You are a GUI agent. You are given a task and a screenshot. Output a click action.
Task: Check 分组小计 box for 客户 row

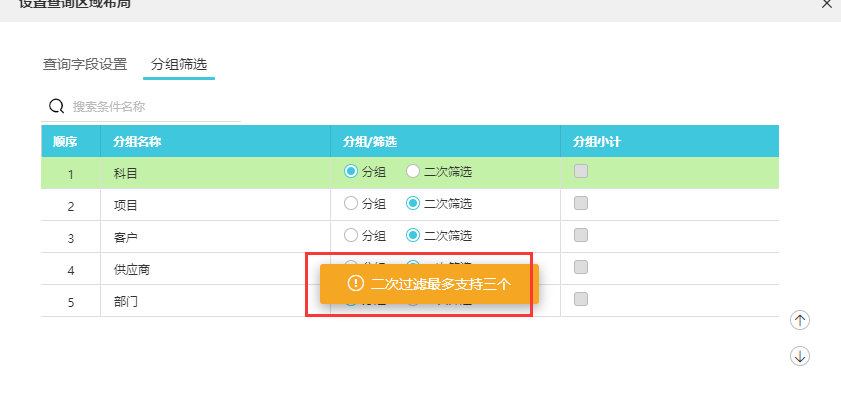(581, 235)
